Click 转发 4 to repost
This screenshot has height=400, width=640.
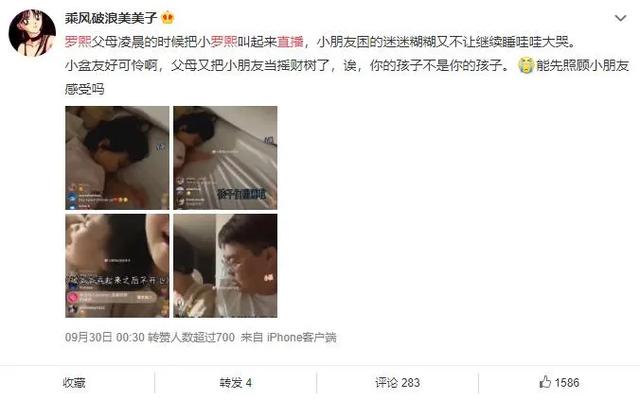(236, 382)
